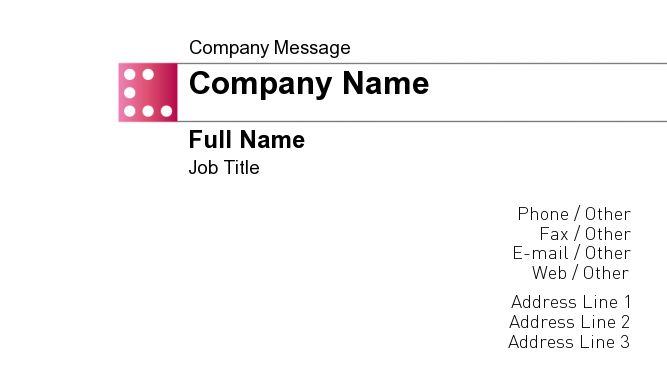Click the Fax / Other line
This screenshot has height=381, width=667.
(585, 234)
